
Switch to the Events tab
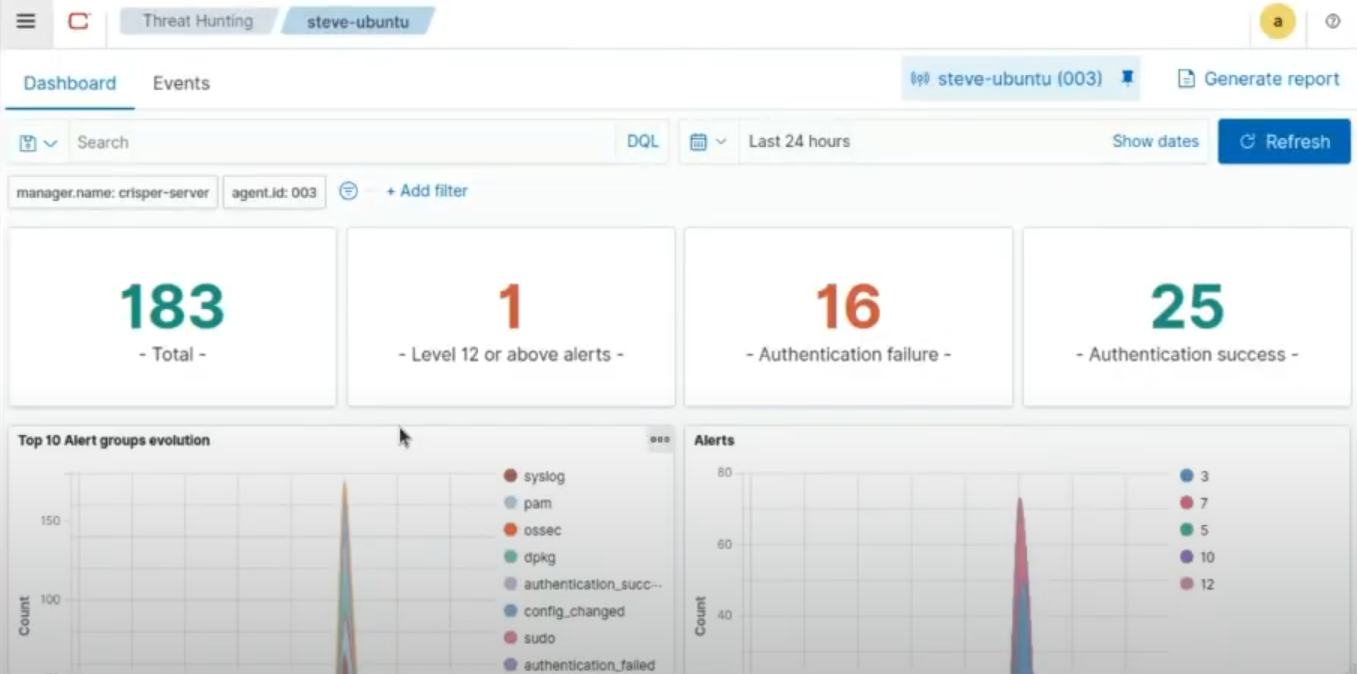pyautogui.click(x=181, y=83)
